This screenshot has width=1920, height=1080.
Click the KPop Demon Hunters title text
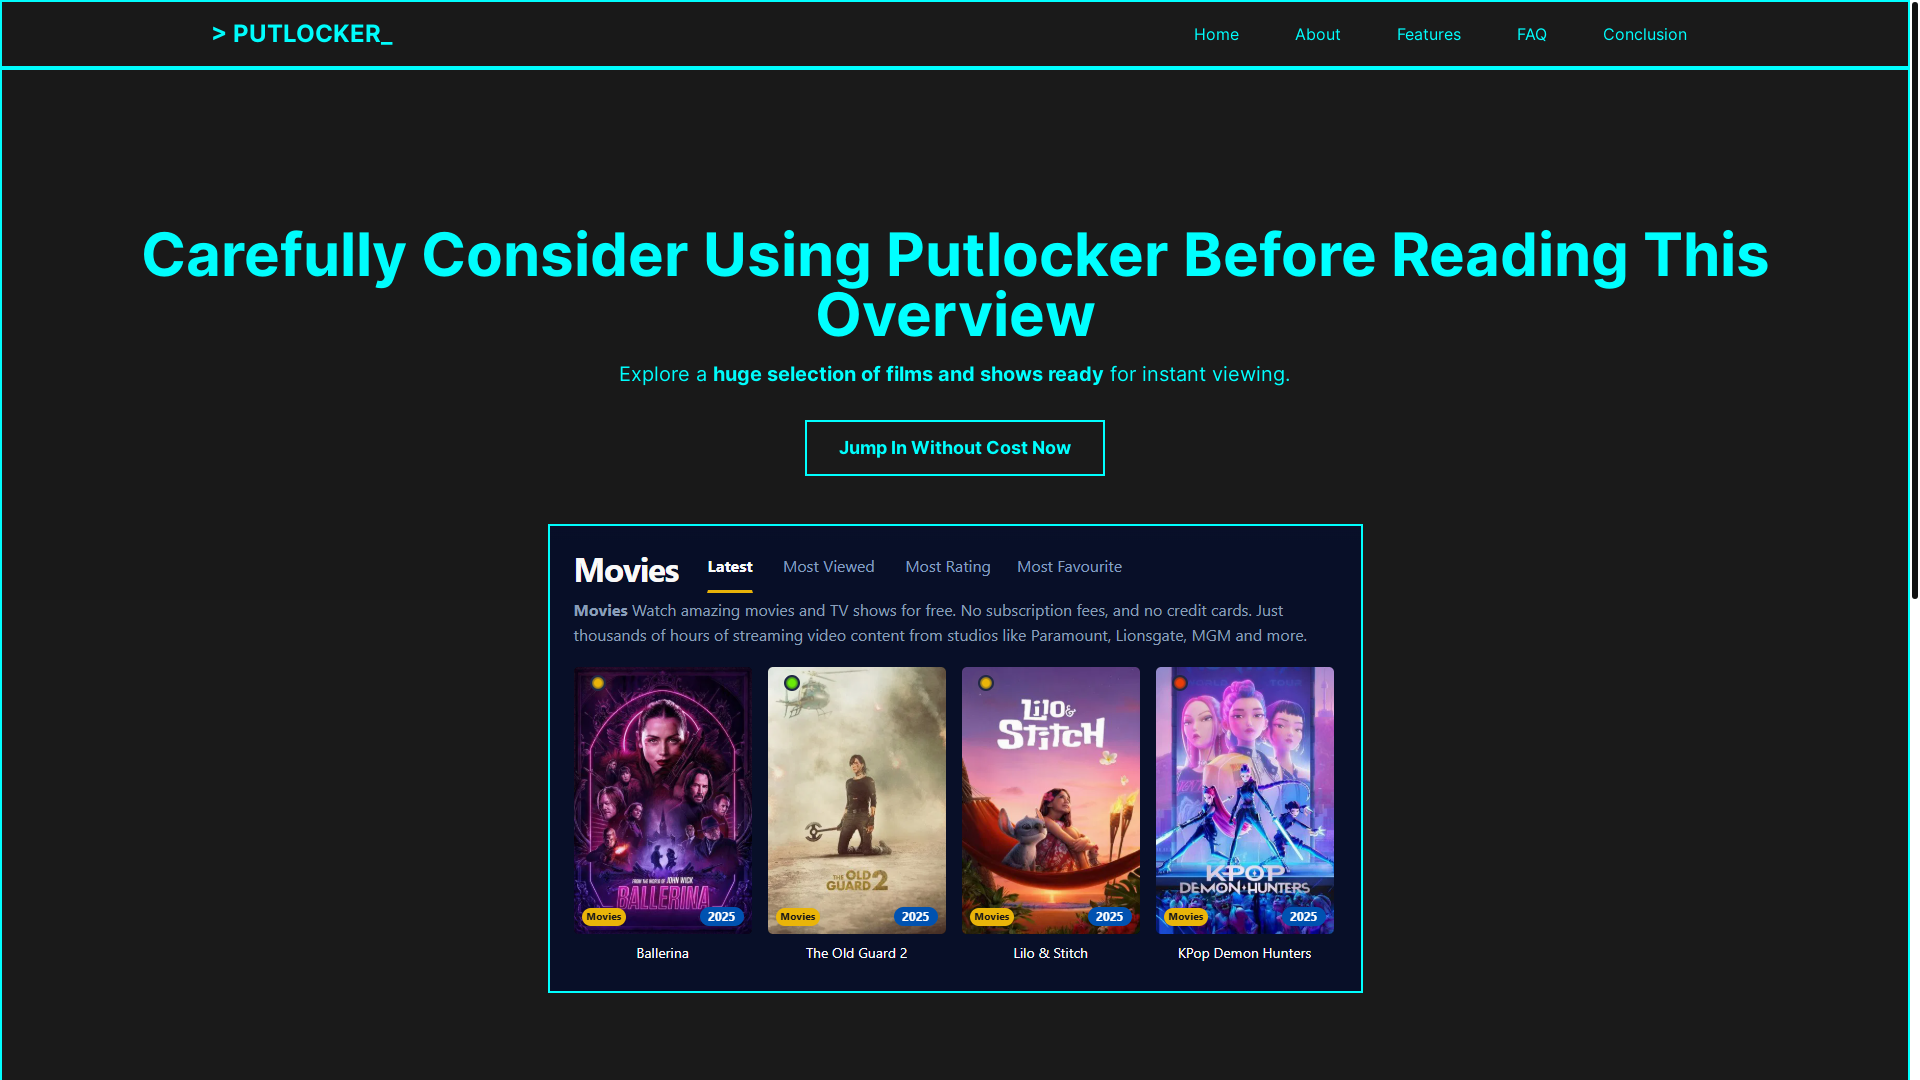[x=1244, y=954]
